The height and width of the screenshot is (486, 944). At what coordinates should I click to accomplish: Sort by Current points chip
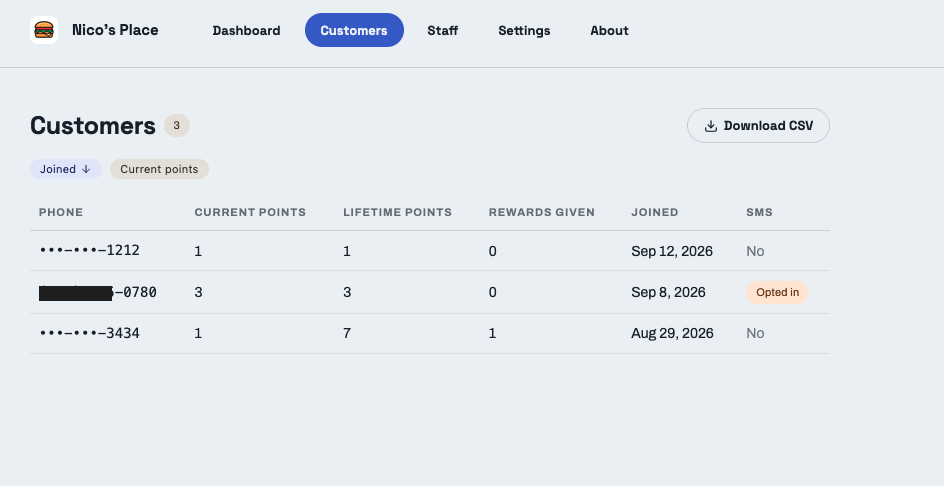(159, 169)
